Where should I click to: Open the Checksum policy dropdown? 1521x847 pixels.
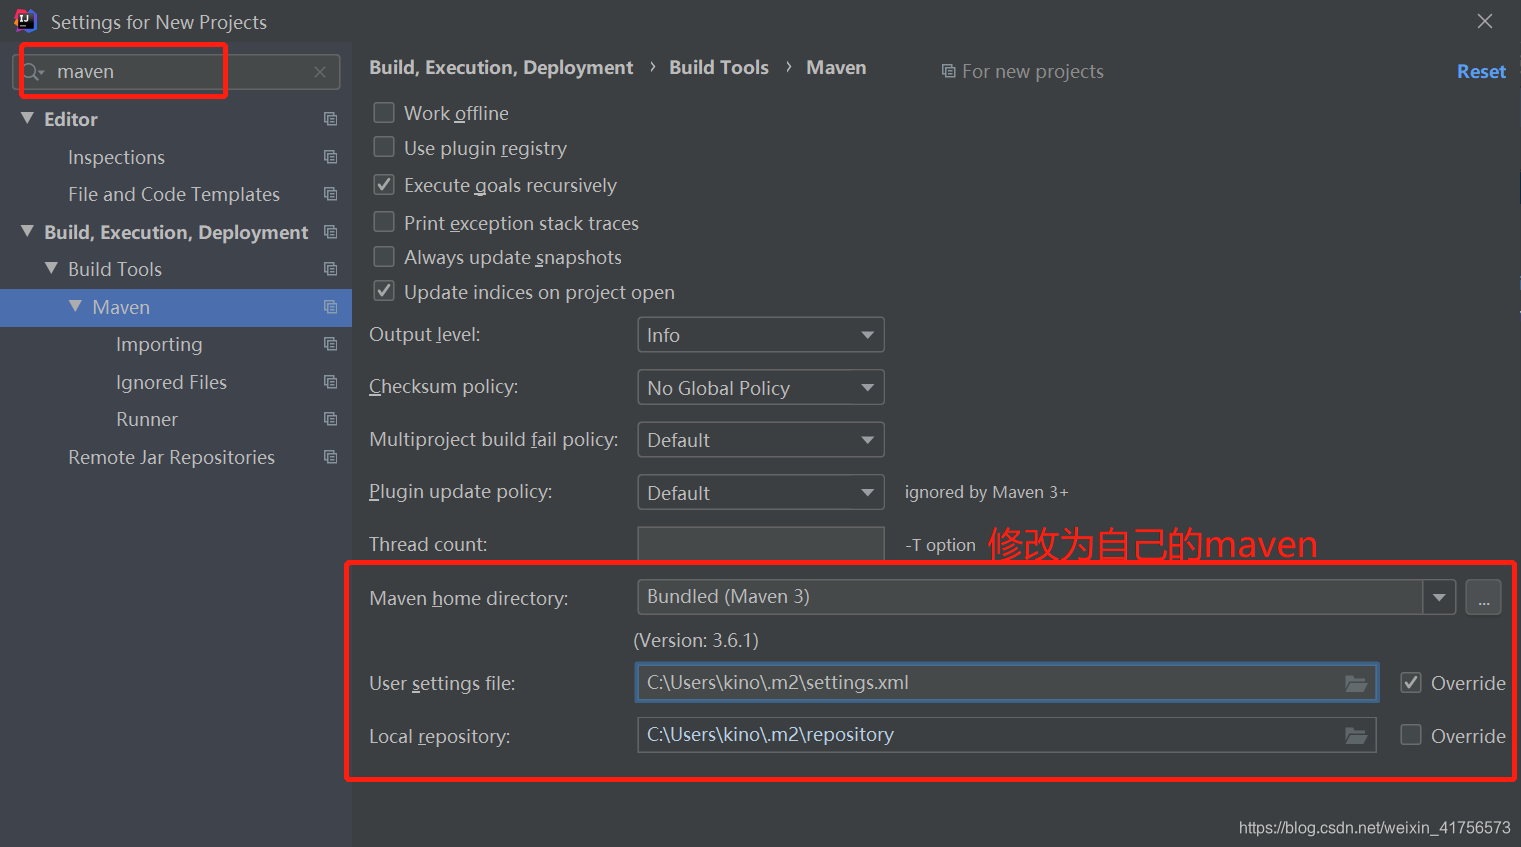point(761,387)
